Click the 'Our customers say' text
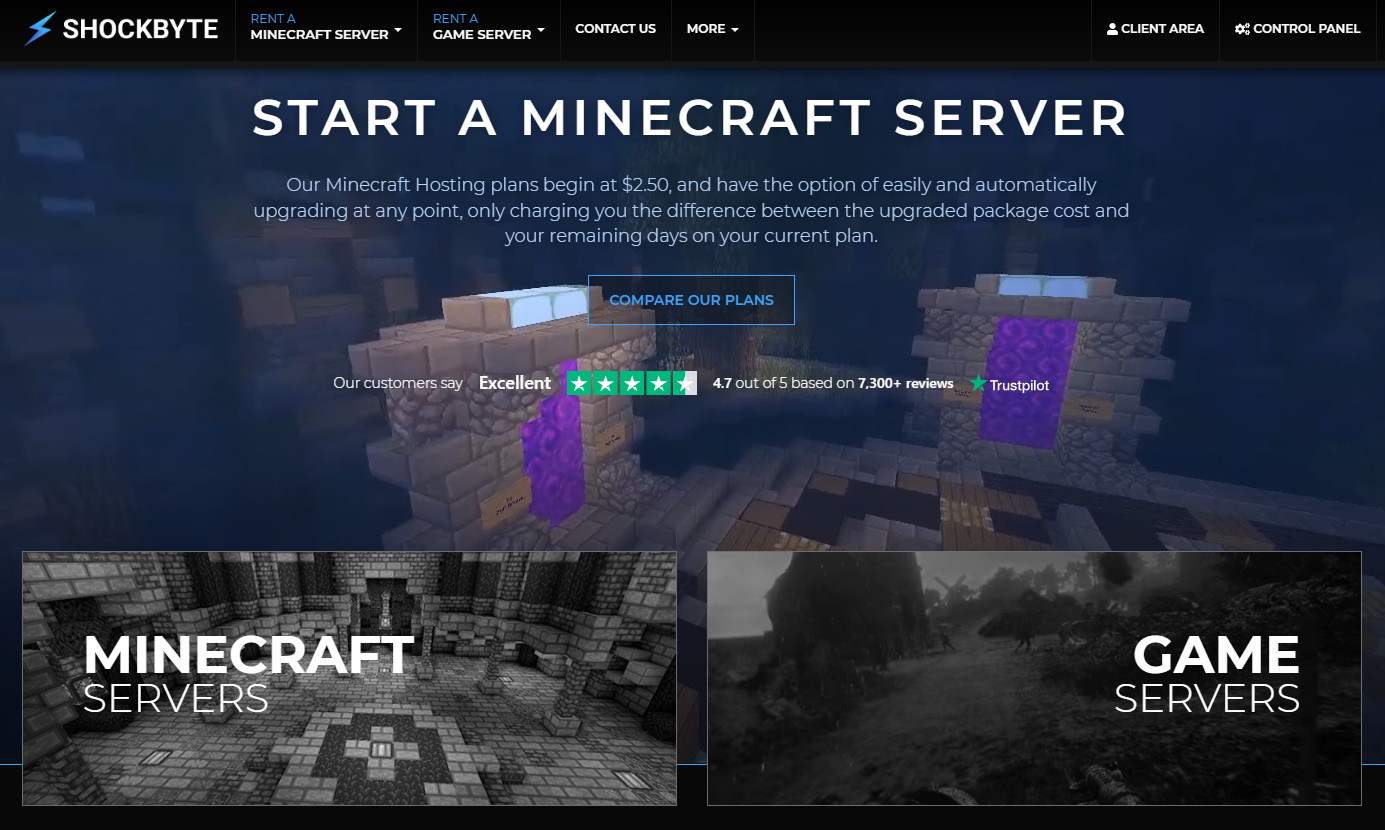The image size is (1385, 830). pos(398,383)
